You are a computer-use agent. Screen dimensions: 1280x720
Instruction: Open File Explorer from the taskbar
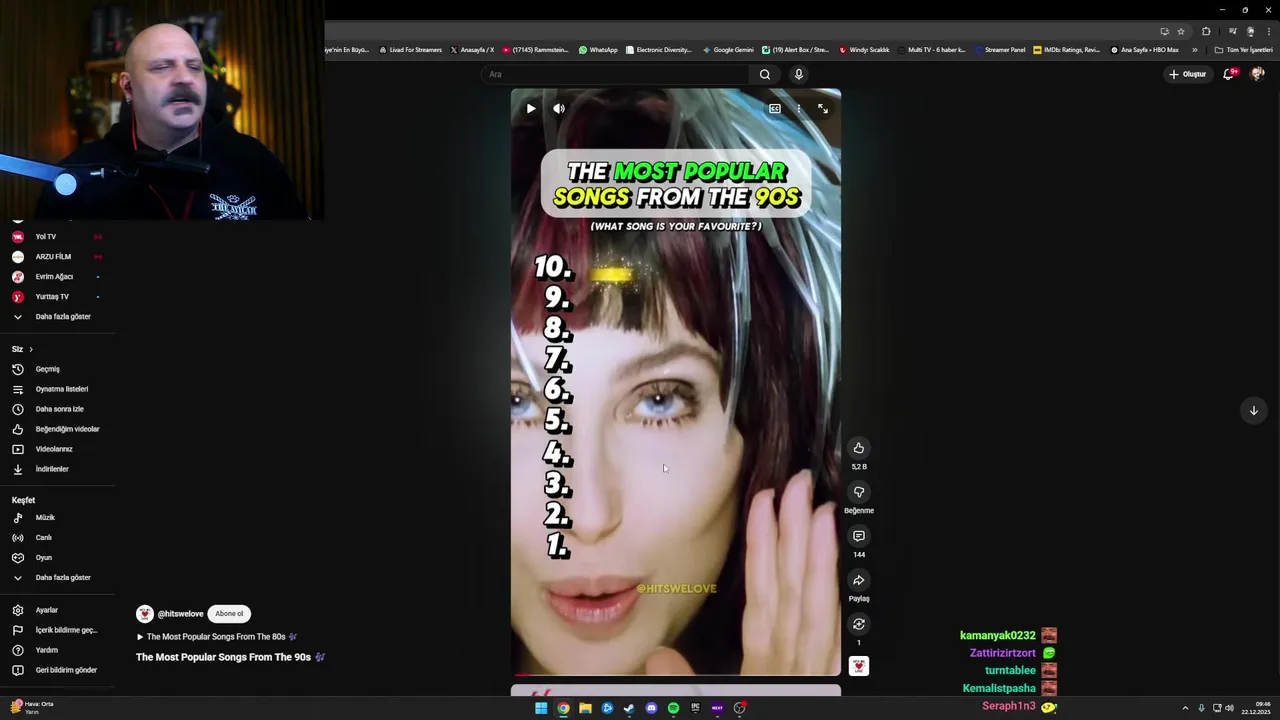[585, 708]
